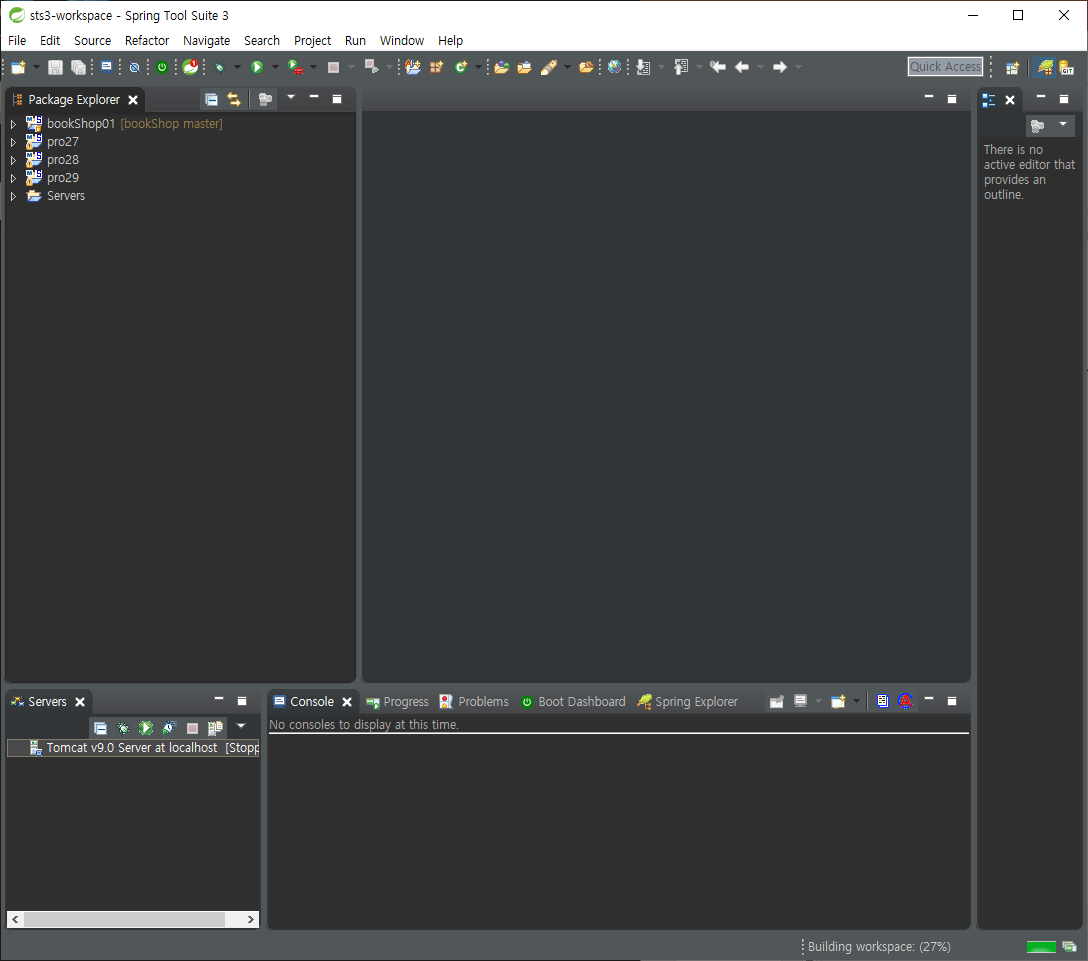The width and height of the screenshot is (1088, 961).
Task: Expand the pro27 project
Action: pyautogui.click(x=13, y=142)
